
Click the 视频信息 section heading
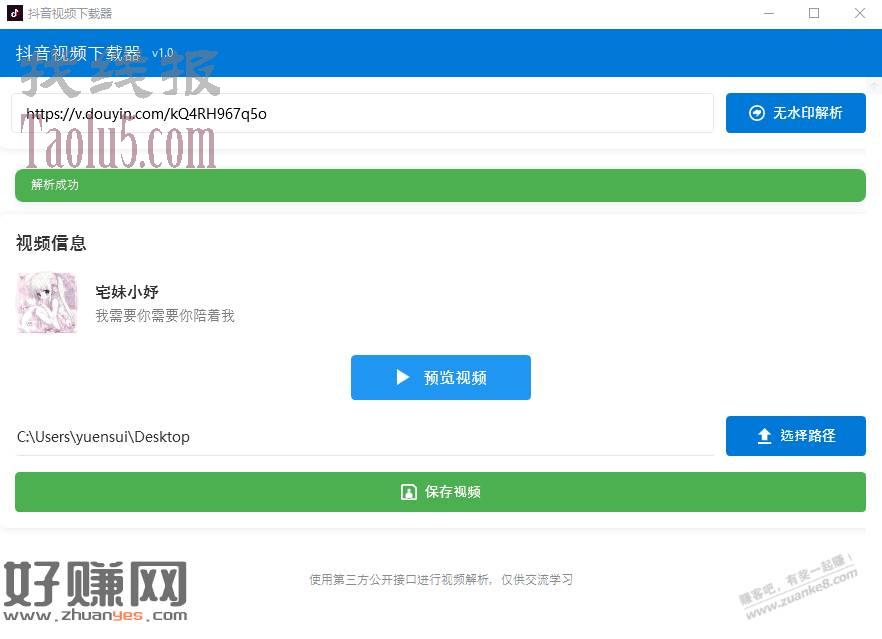[51, 243]
